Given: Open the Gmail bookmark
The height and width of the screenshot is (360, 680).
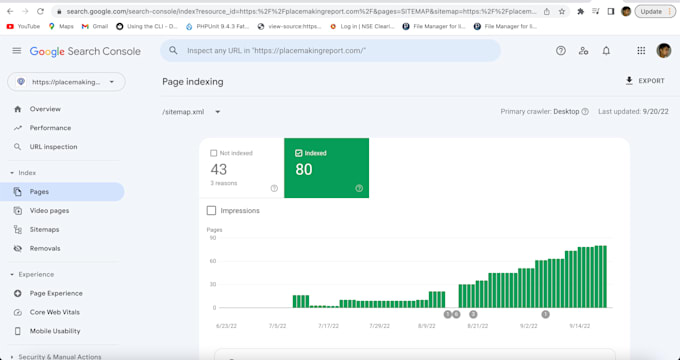Looking at the screenshot, I should pos(95,26).
